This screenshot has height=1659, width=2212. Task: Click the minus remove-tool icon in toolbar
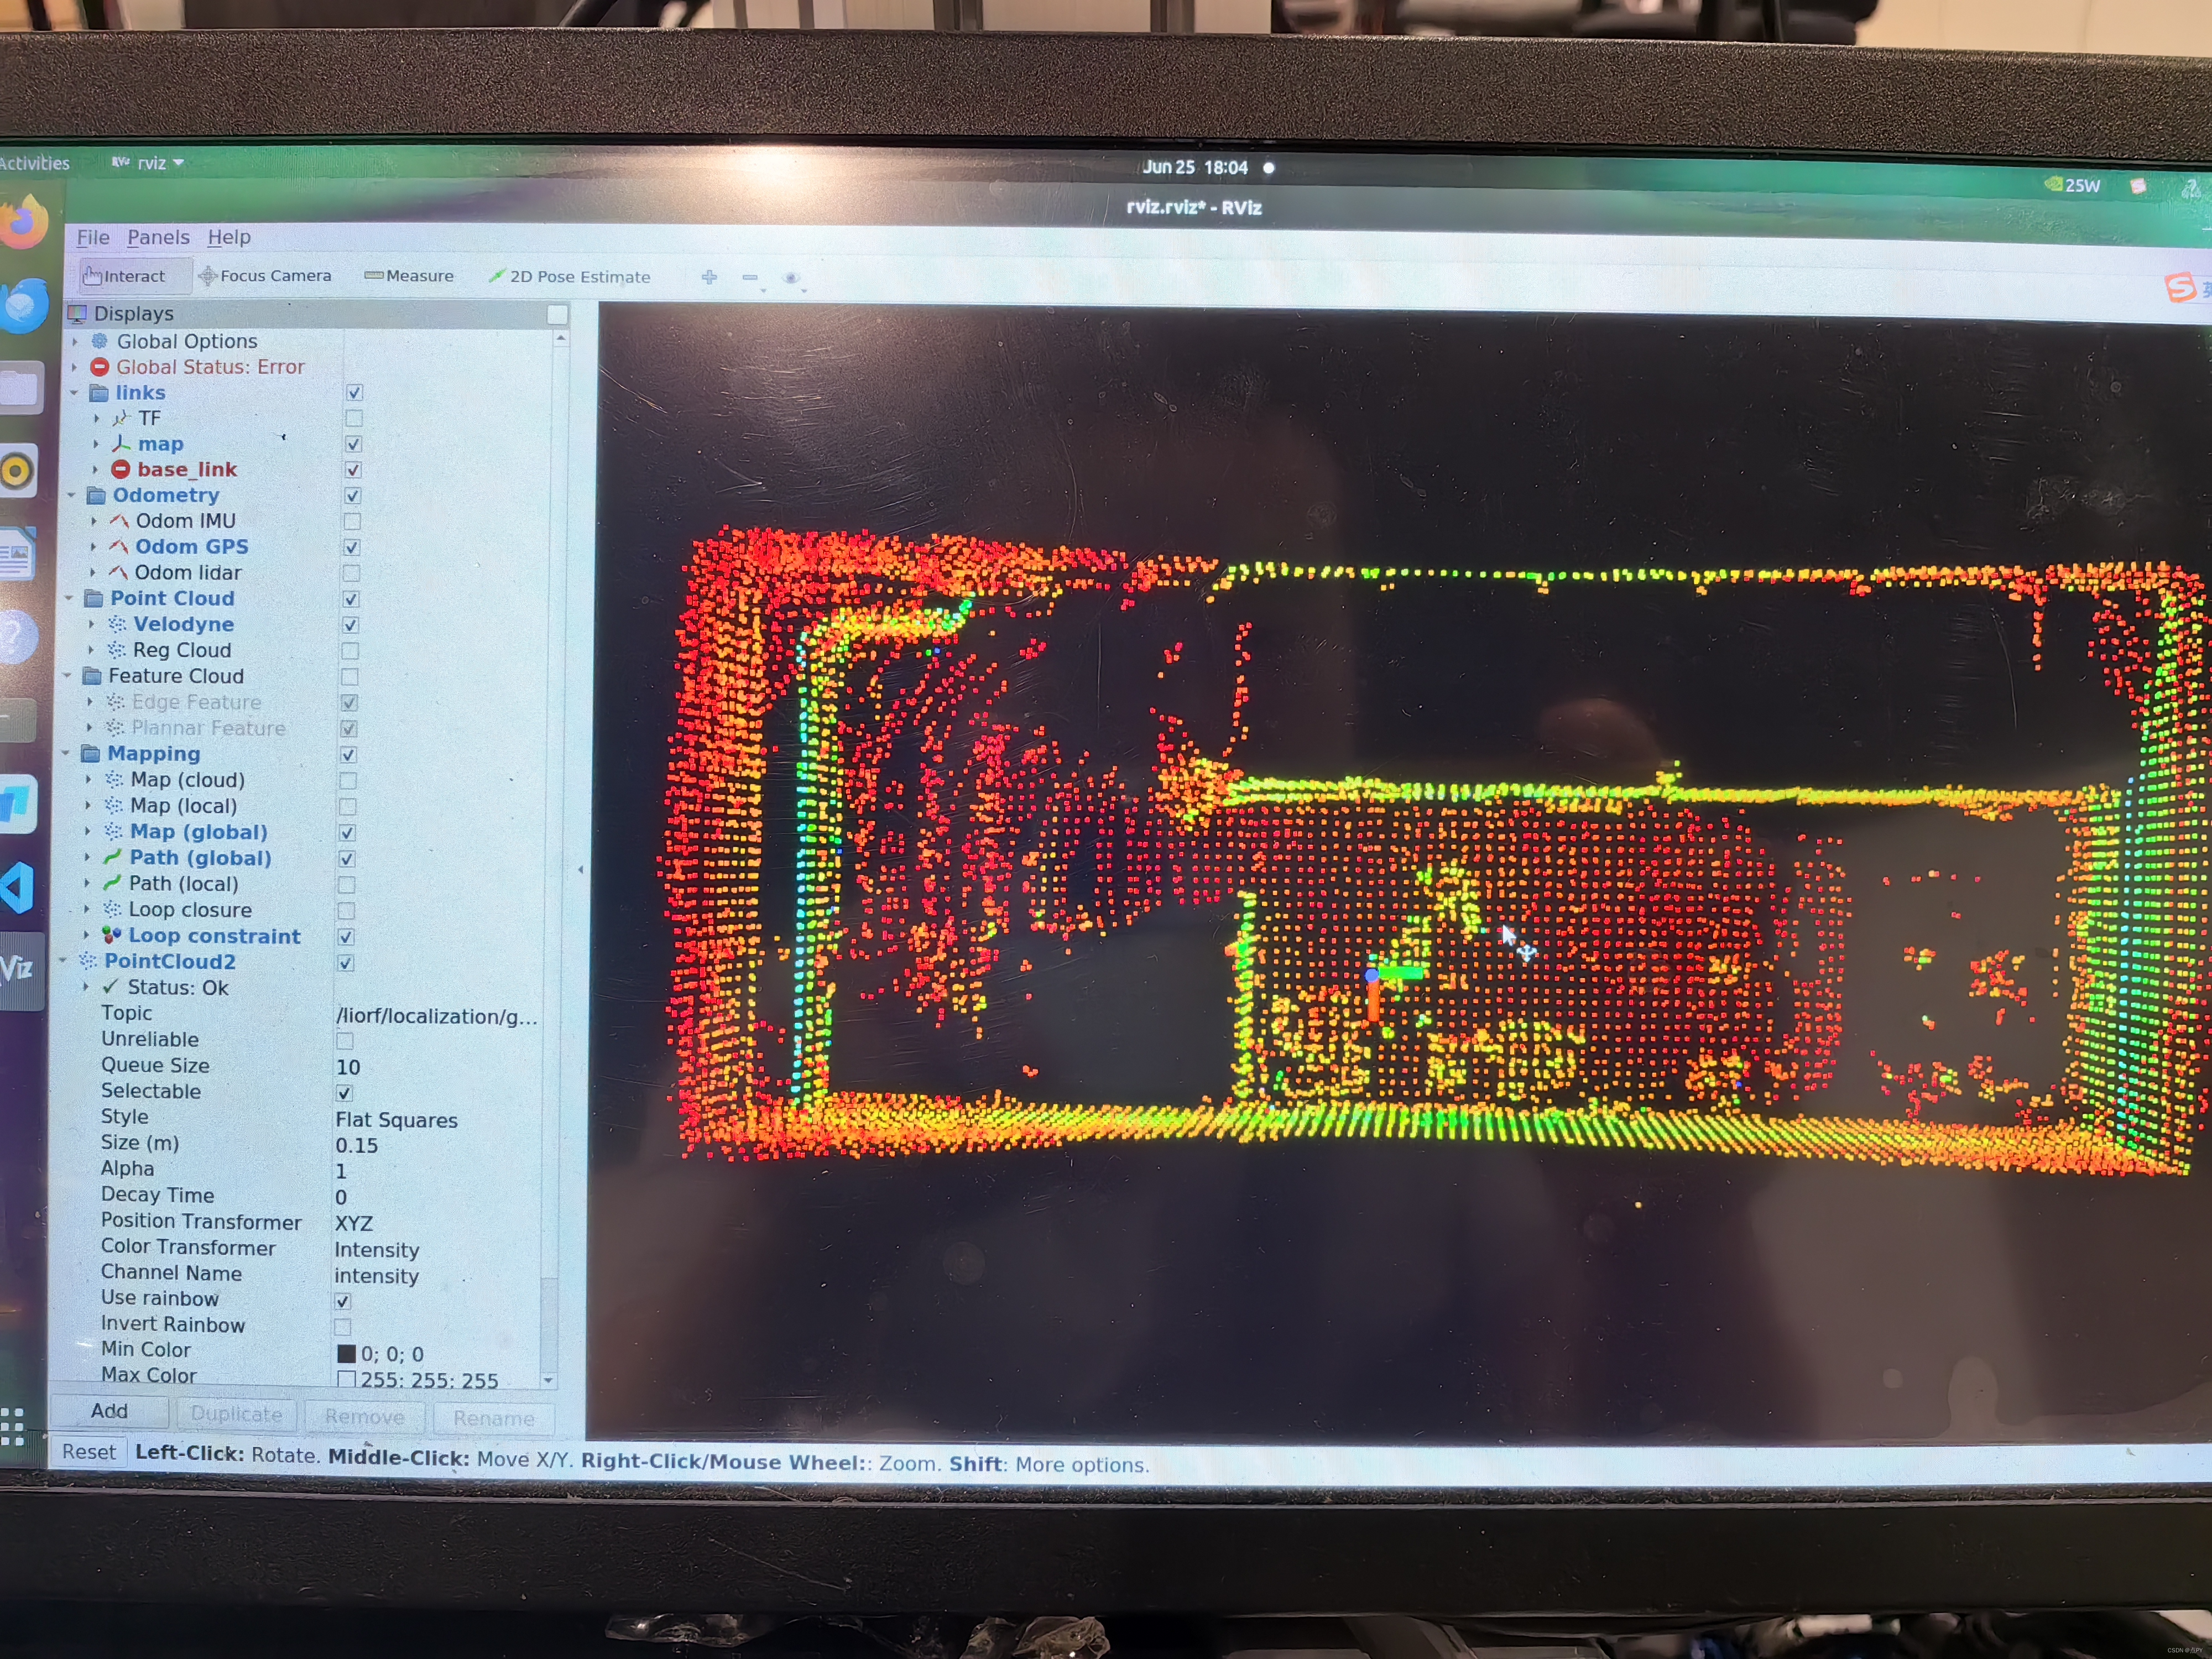coord(750,278)
